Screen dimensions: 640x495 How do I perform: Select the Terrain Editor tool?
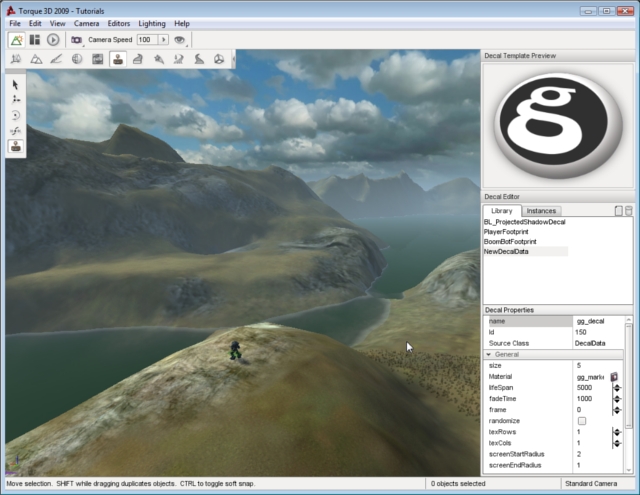click(x=36, y=60)
